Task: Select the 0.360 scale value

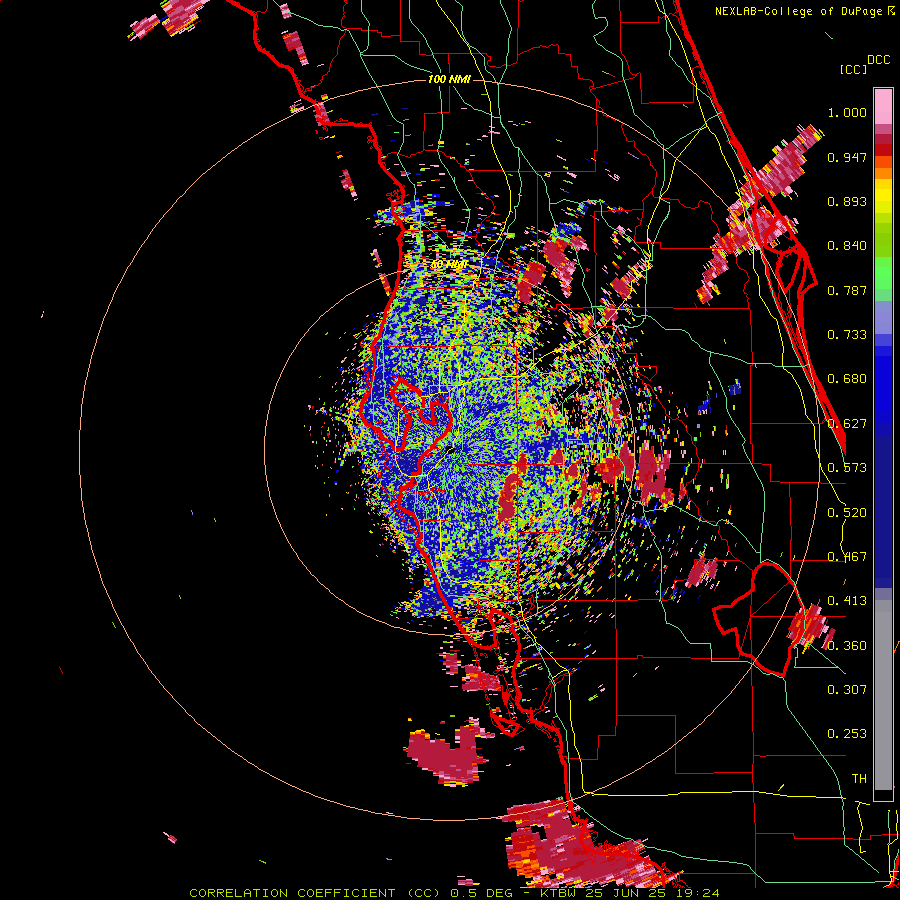Action: (847, 646)
